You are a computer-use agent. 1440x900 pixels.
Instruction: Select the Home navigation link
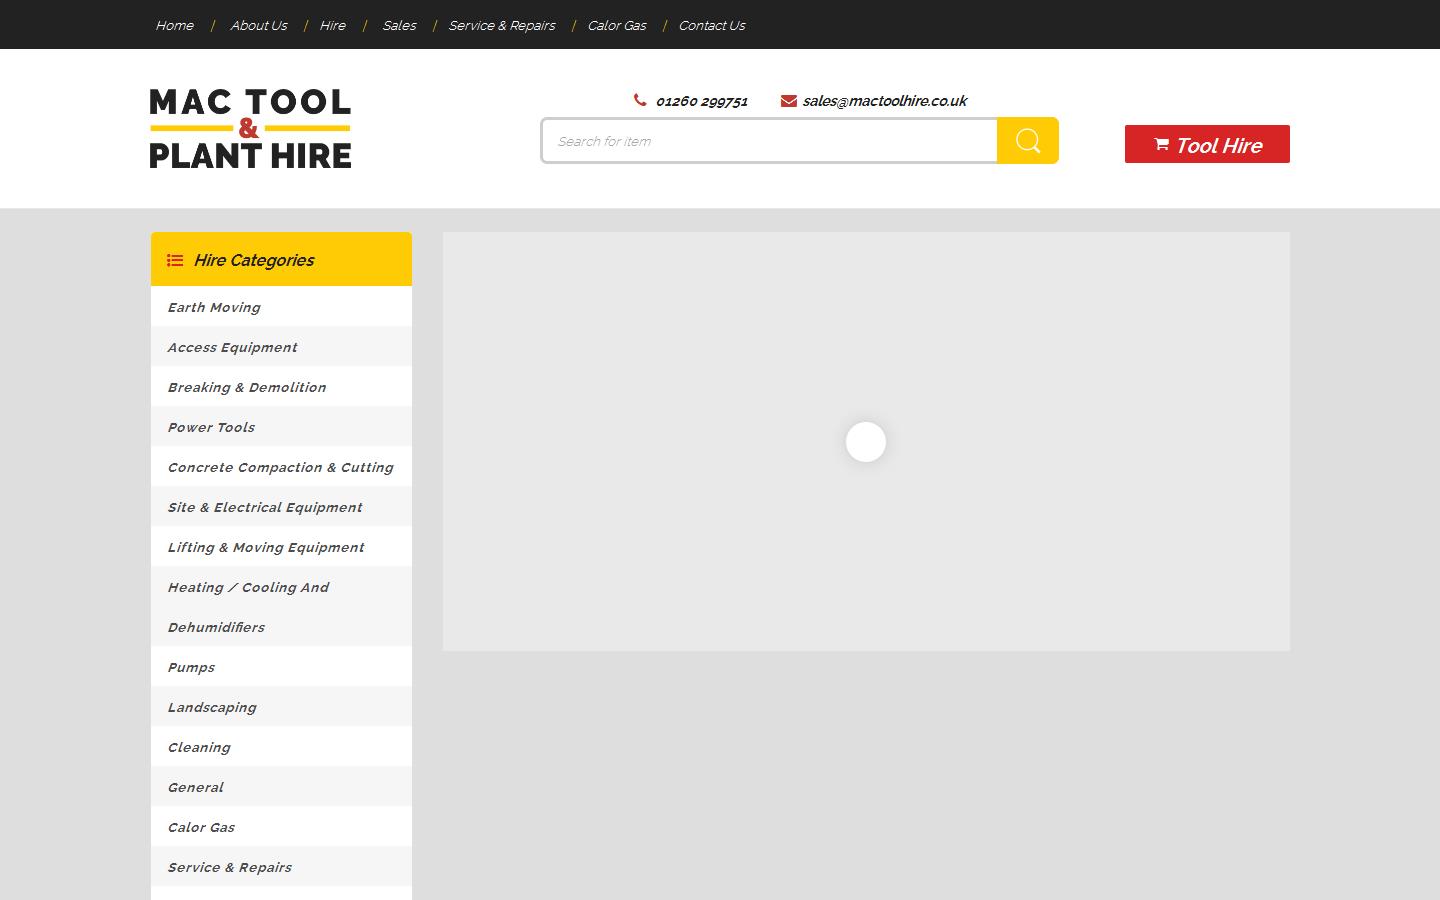pos(174,25)
